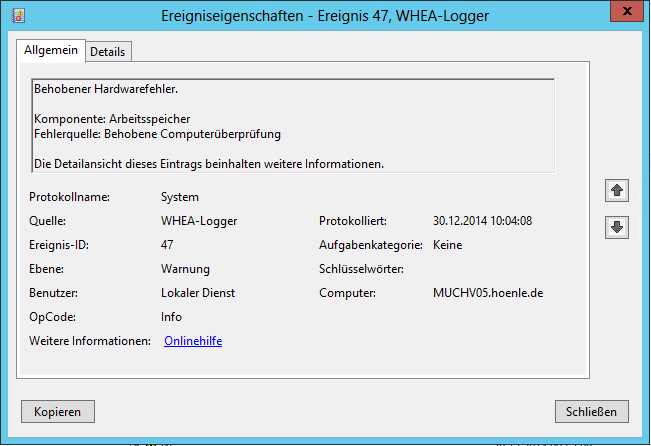Click the 'Ebene:' label
Screen dimensions: 651x446
46,269
